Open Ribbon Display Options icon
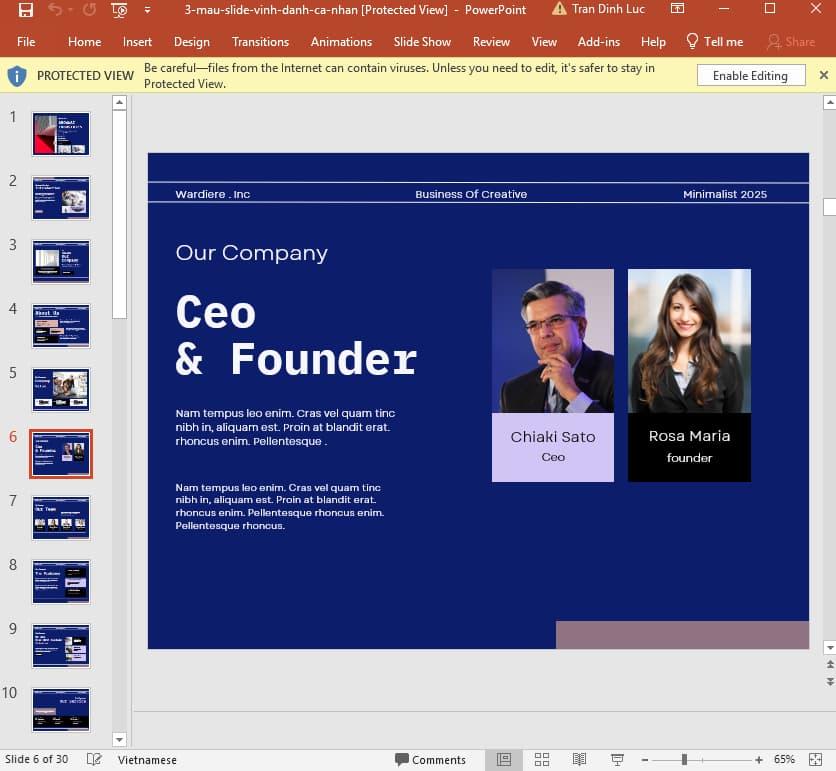 coord(677,9)
